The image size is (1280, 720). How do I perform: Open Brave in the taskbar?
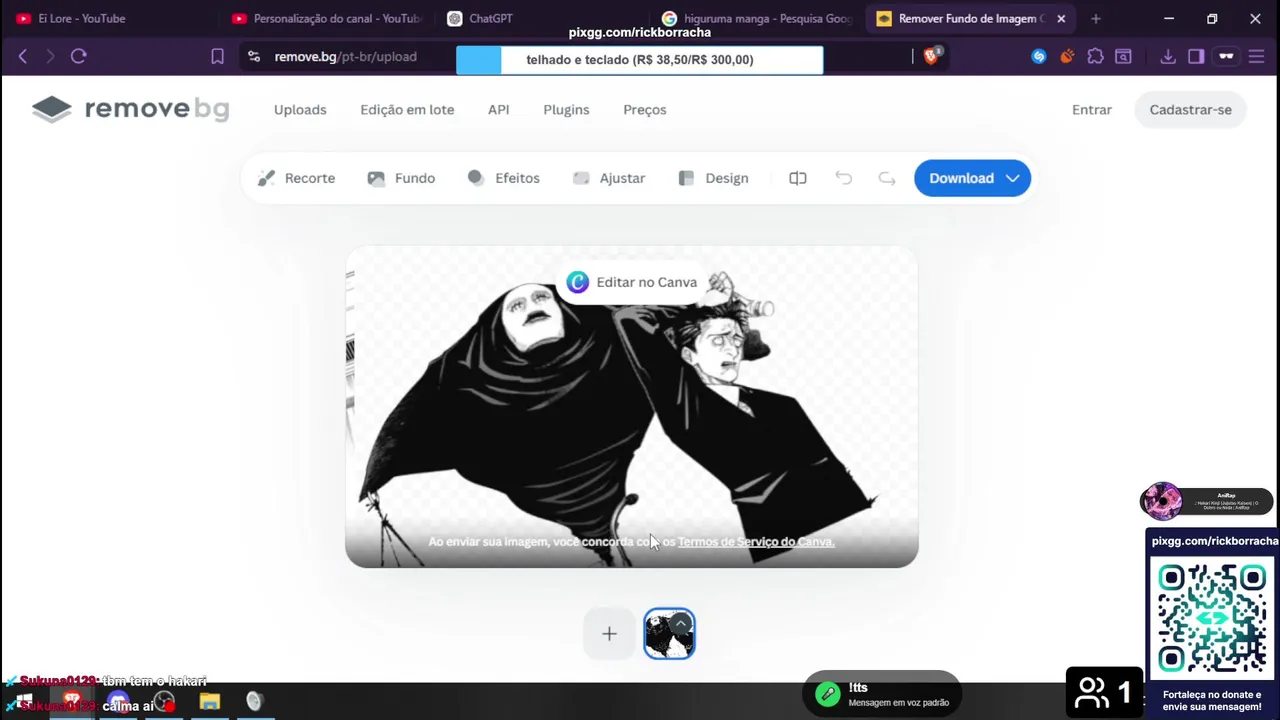[71, 702]
